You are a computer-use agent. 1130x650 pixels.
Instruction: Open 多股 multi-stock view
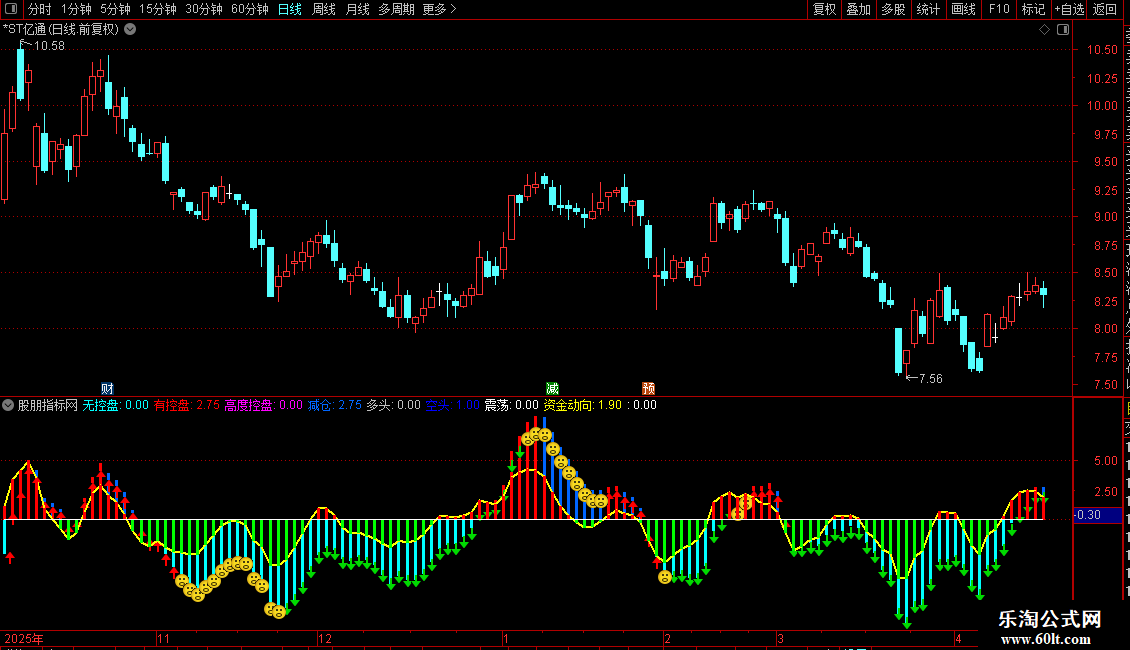point(894,9)
